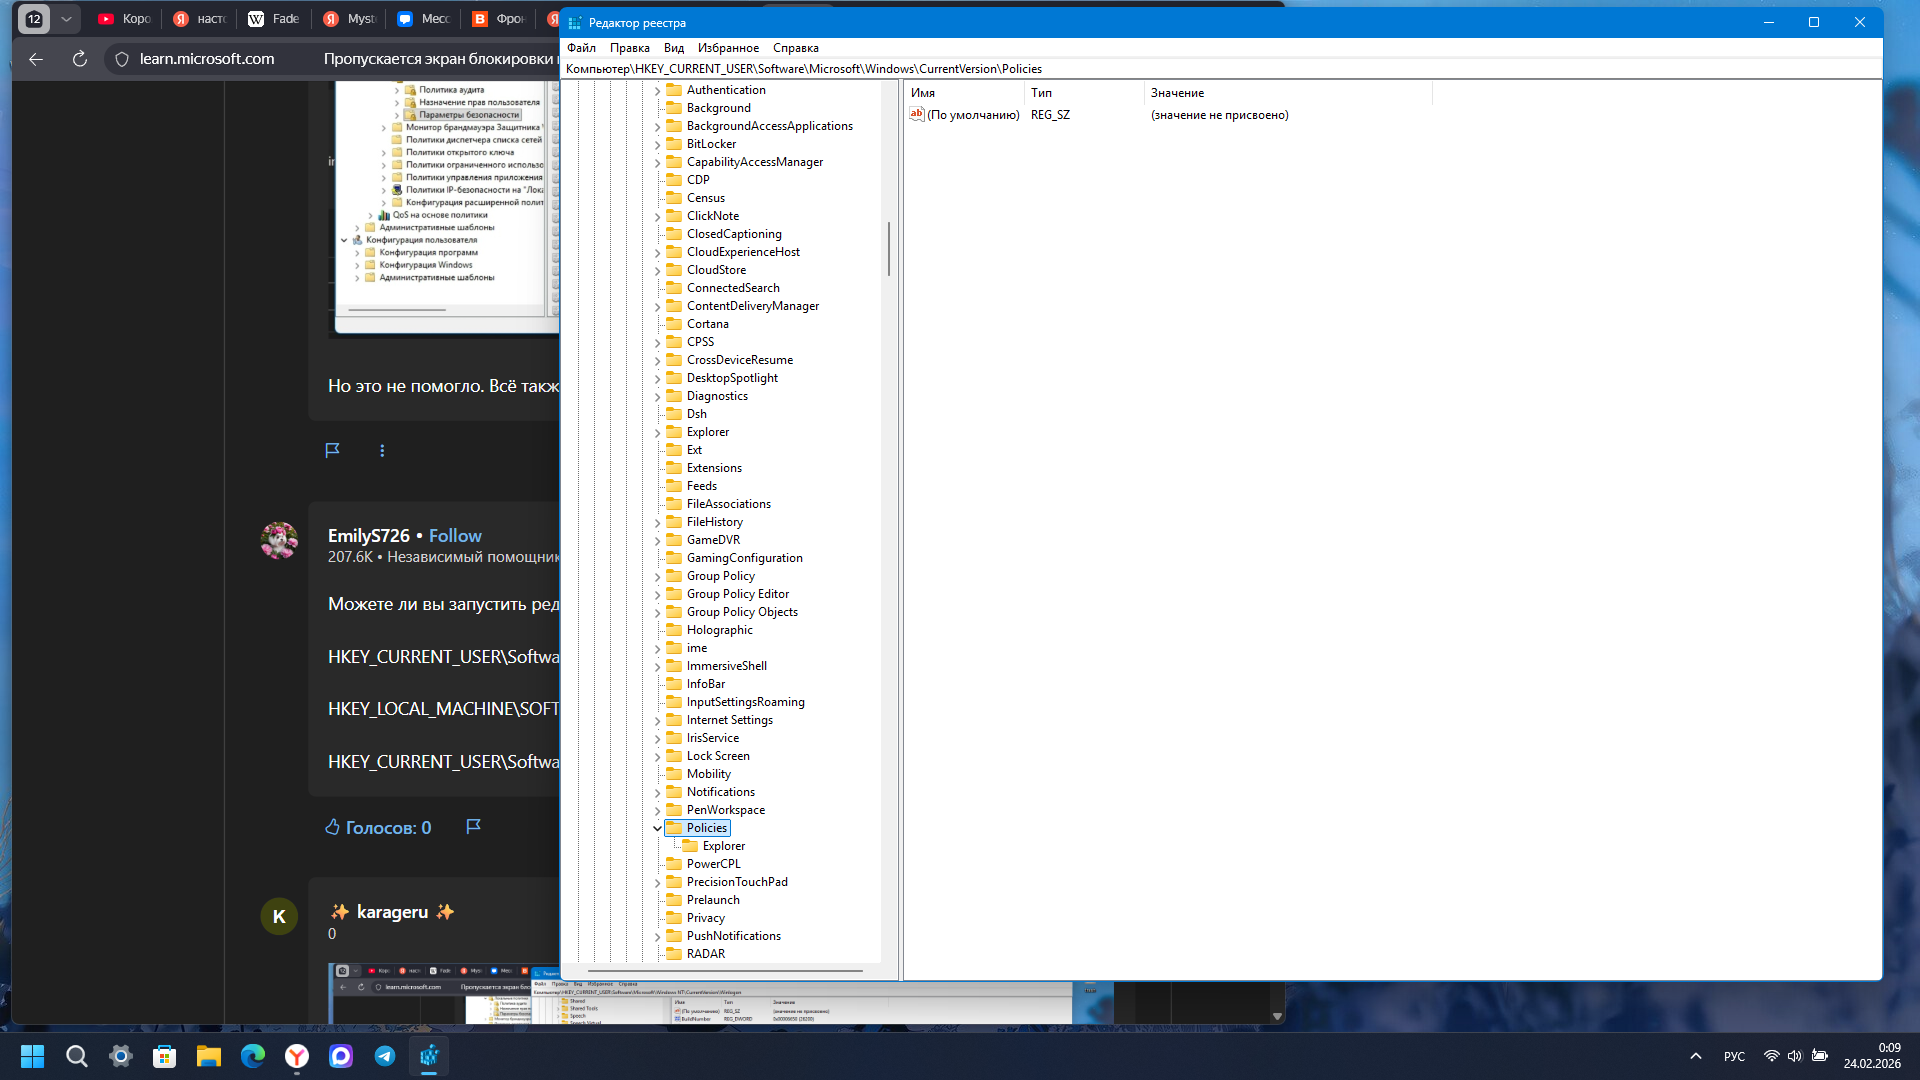Expand the Internet Settings key
Viewport: 1920px width, 1080px height.
(x=657, y=720)
